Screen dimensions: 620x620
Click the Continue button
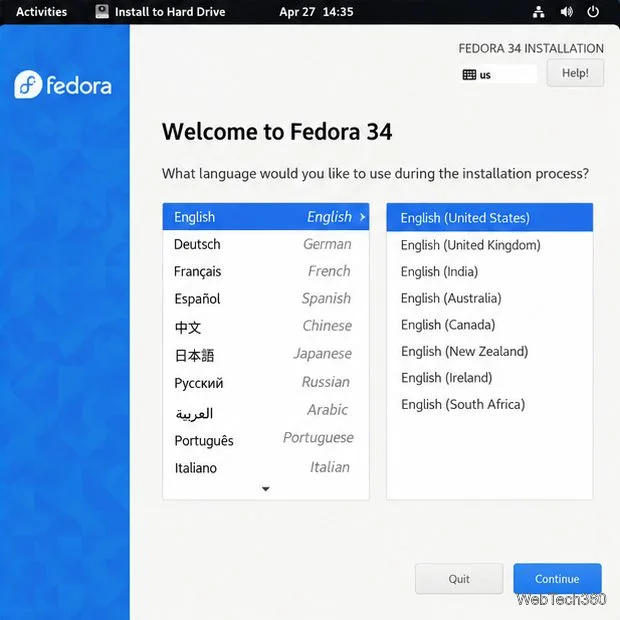point(557,578)
